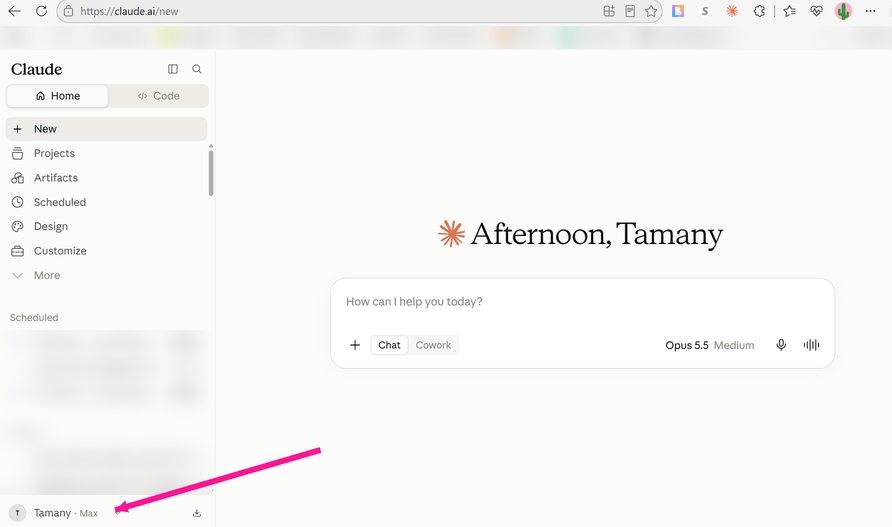Select Cowork mode in the composer
Image resolution: width=892 pixels, height=527 pixels.
(x=433, y=345)
